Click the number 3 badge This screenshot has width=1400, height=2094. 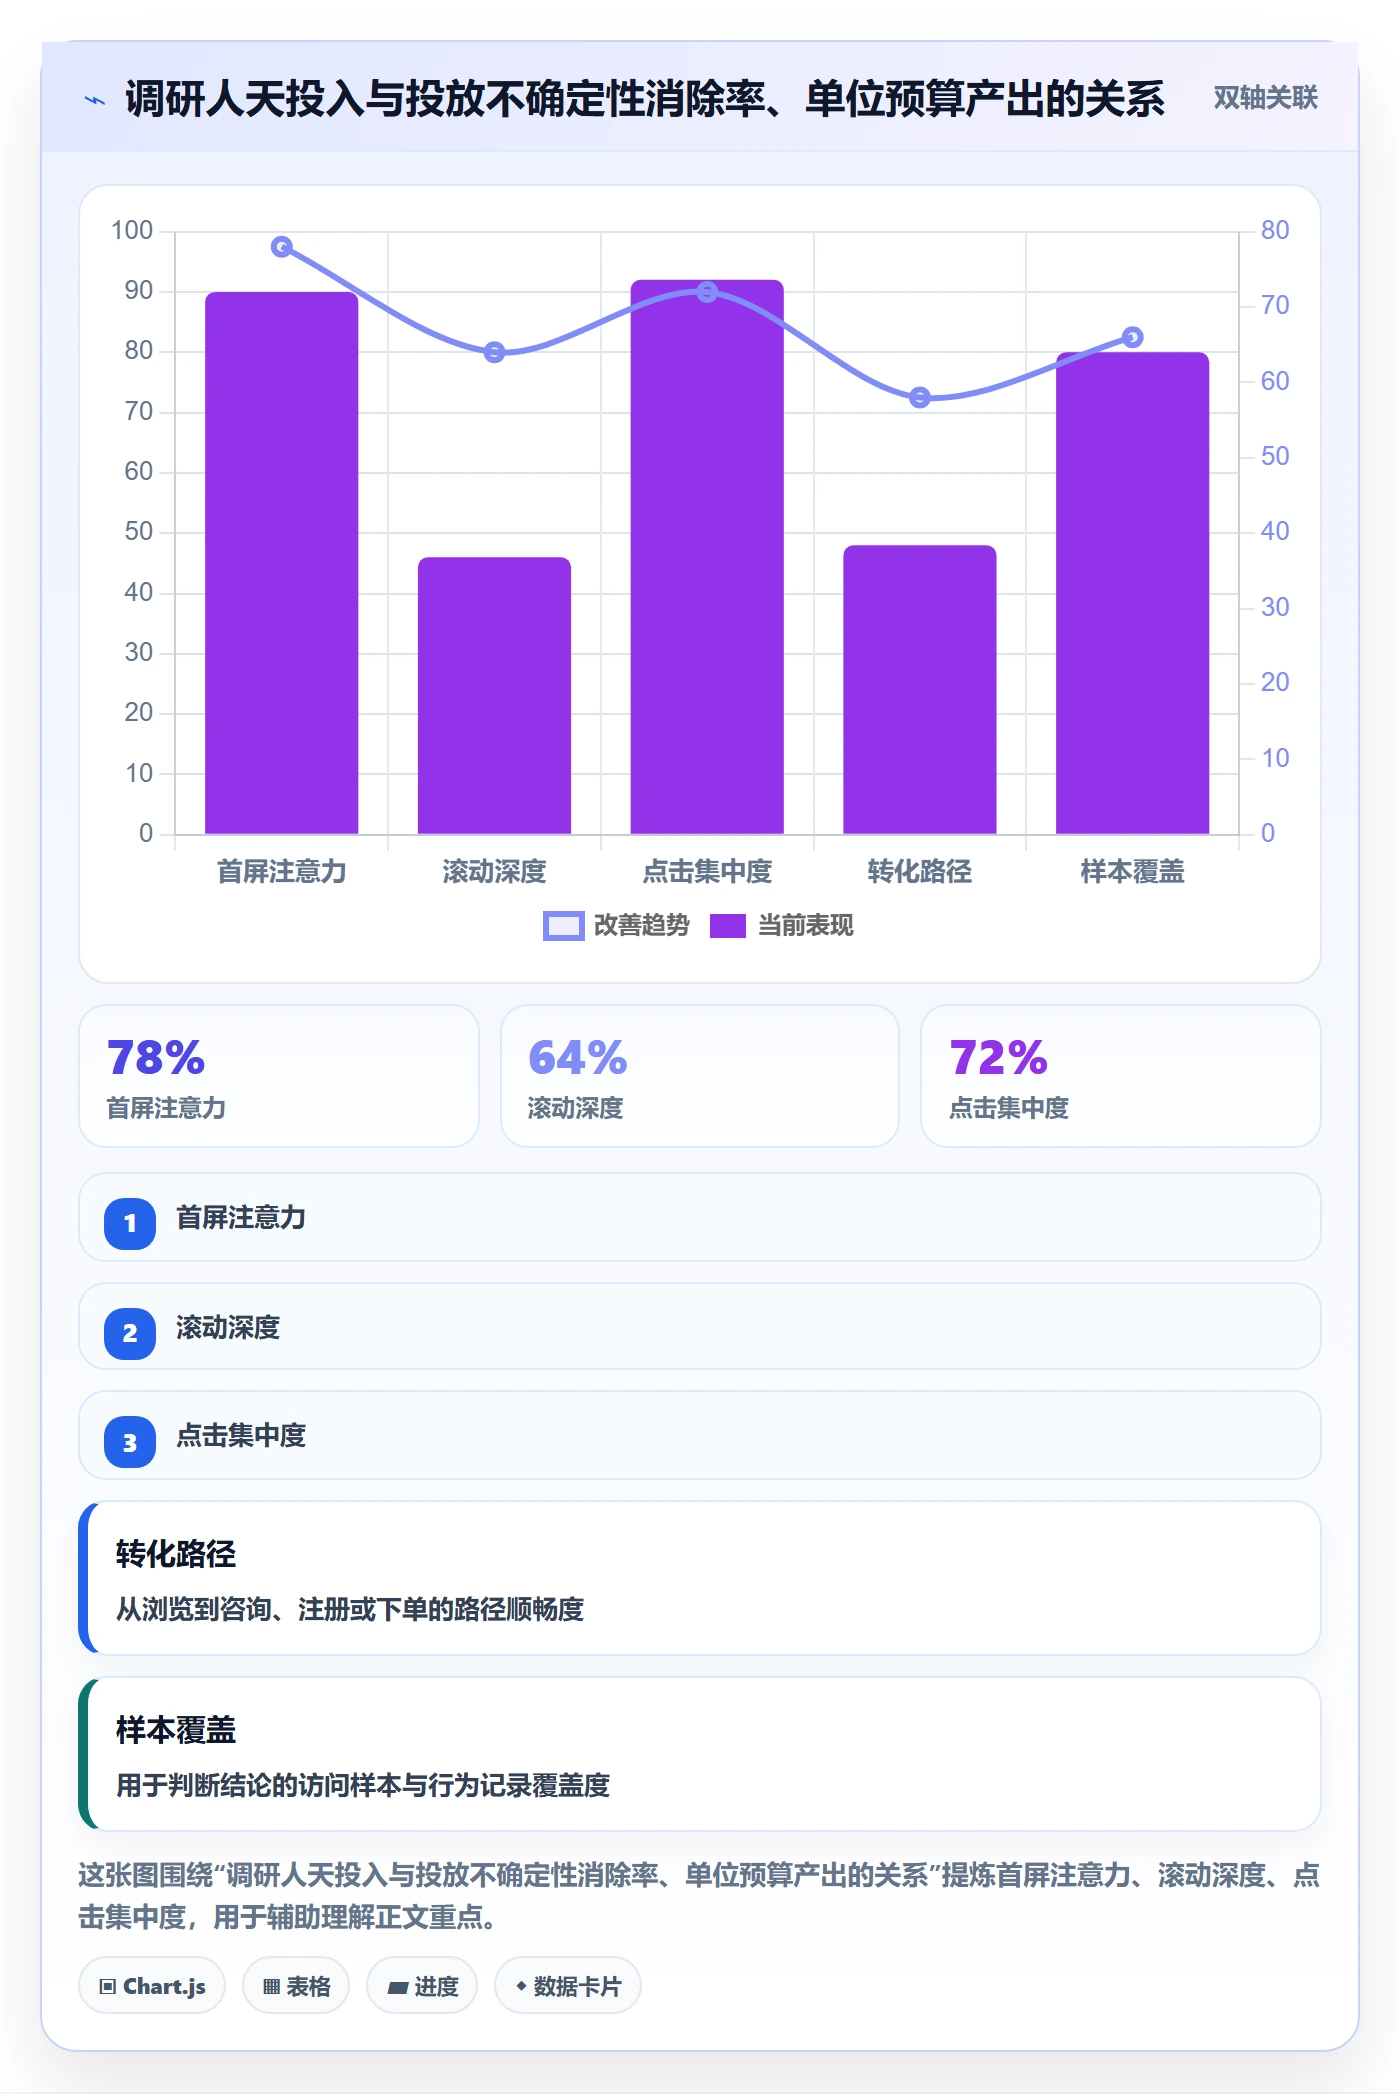(x=130, y=1442)
